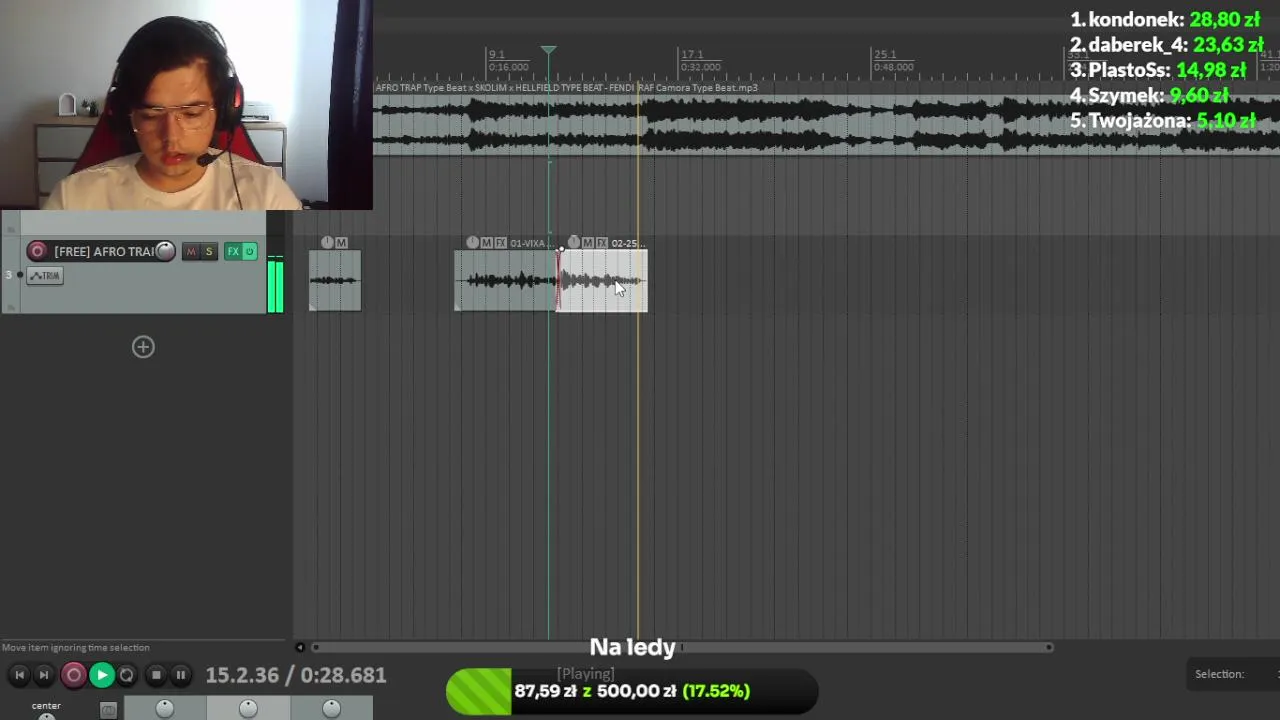The image size is (1280, 720).
Task: Click the 'Move item ignoring time selection' status text
Action: pyautogui.click(x=76, y=647)
